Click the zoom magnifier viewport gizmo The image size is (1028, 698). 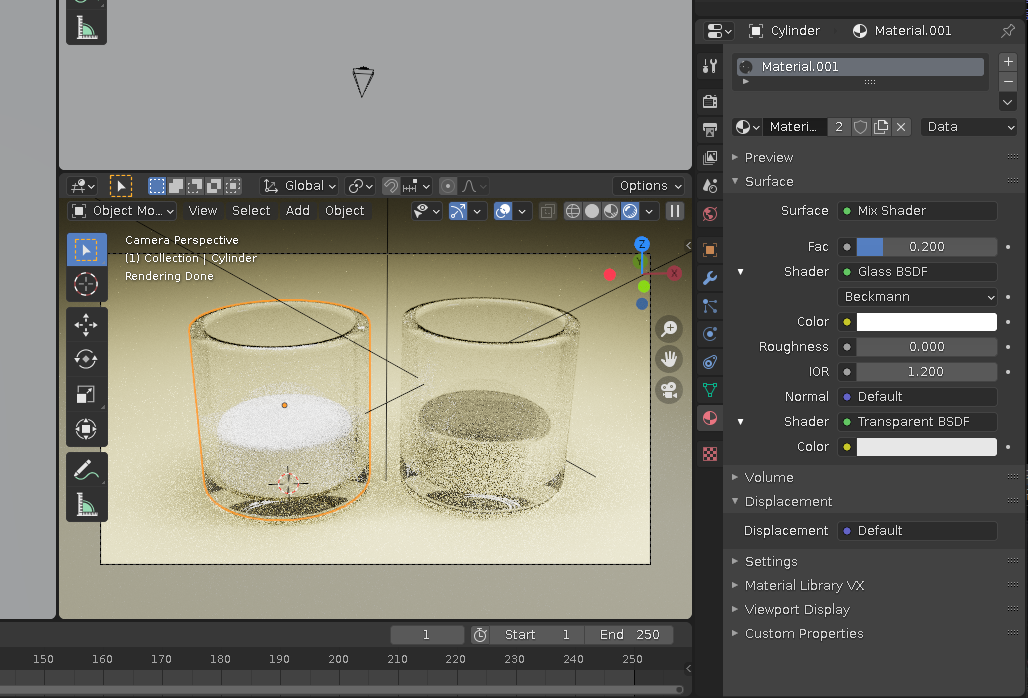coord(669,329)
